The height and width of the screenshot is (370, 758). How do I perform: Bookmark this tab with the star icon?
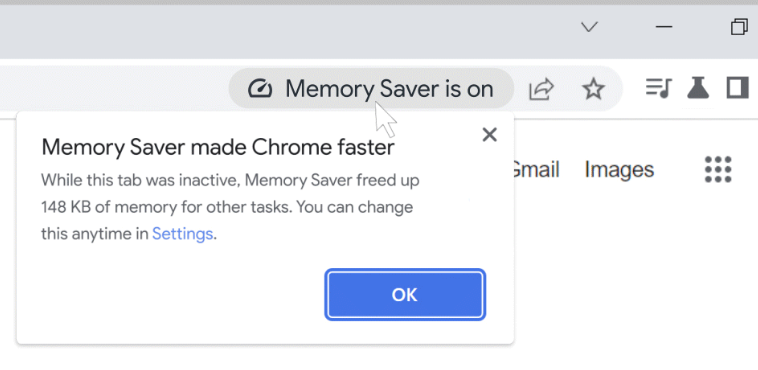coord(593,89)
